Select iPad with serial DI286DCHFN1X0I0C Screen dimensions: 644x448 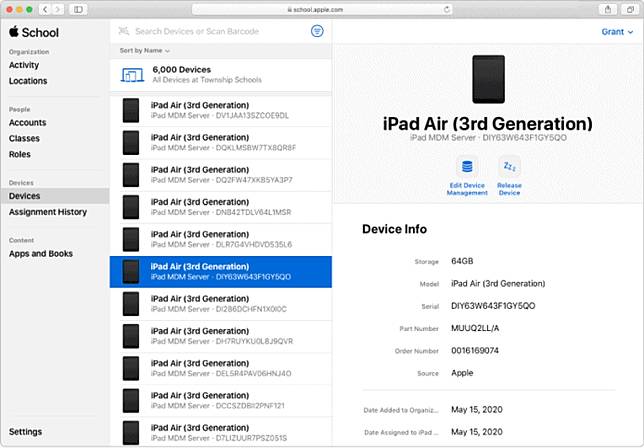221,304
